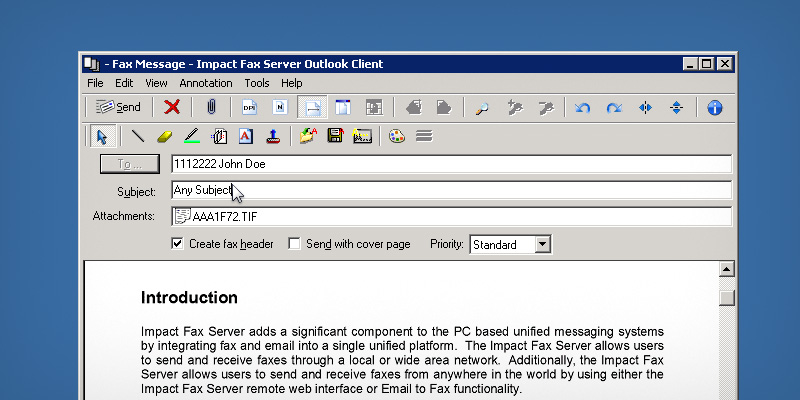800x400 pixels.
Task: Click the paperclip attach file icon
Action: pyautogui.click(x=211, y=107)
